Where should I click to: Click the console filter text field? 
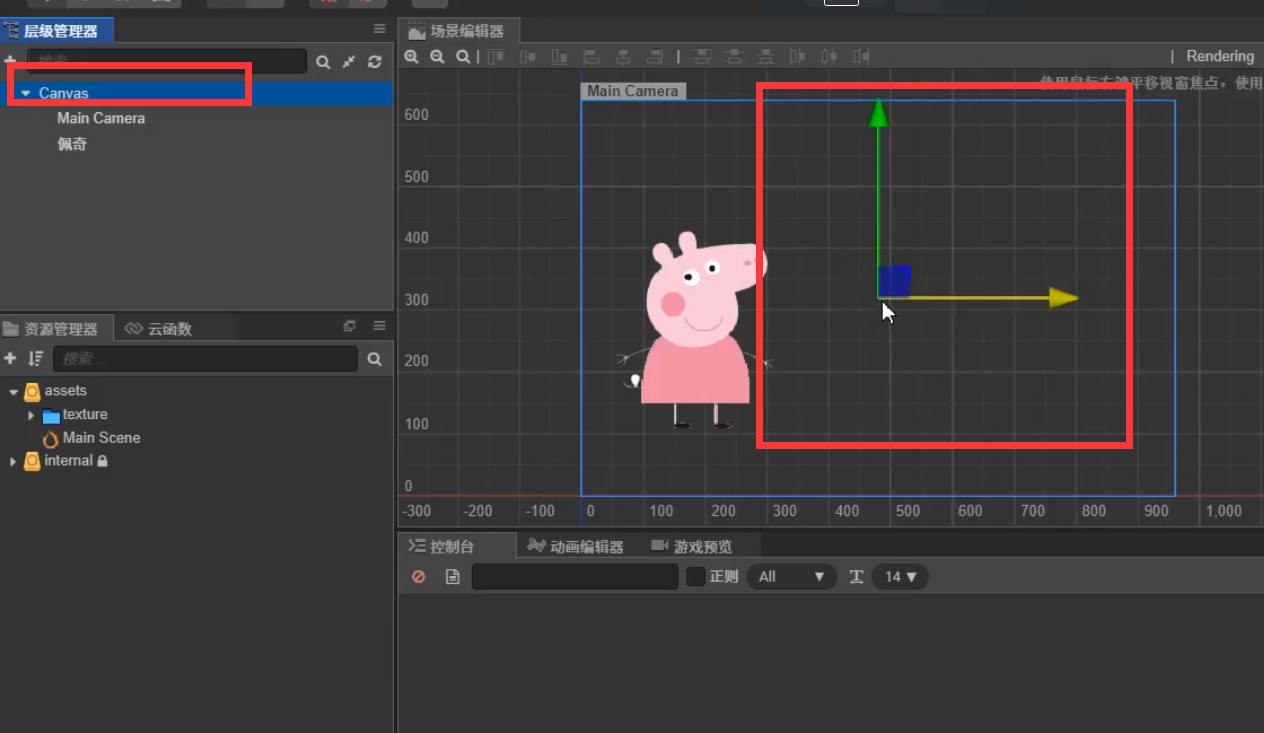pos(575,577)
